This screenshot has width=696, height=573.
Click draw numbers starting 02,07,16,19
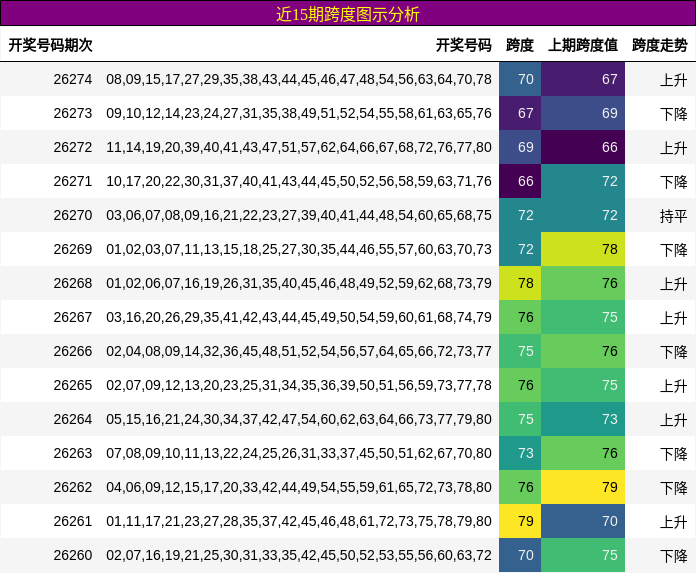(299, 555)
